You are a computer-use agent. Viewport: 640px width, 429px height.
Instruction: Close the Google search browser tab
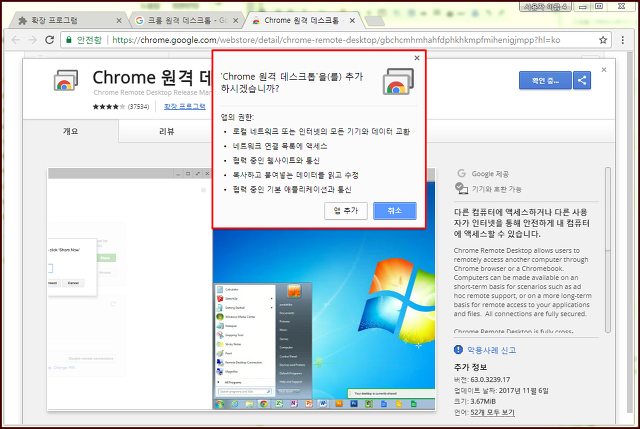click(236, 20)
